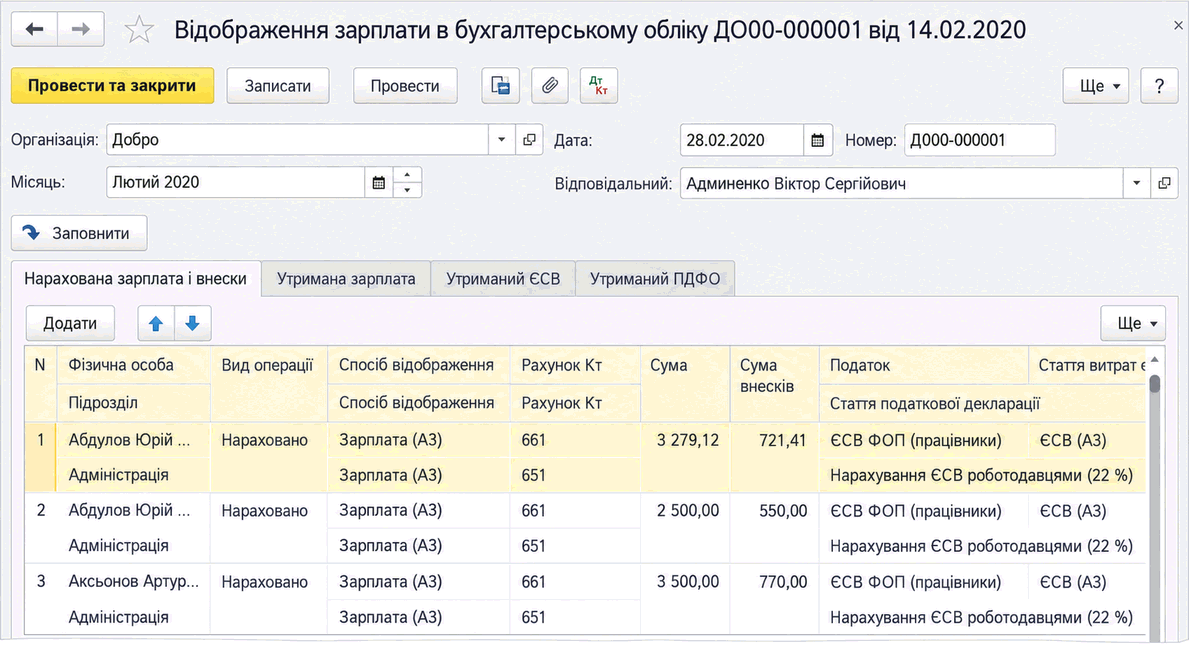
Task: Decrease the month with the down stepper
Action: coord(407,190)
